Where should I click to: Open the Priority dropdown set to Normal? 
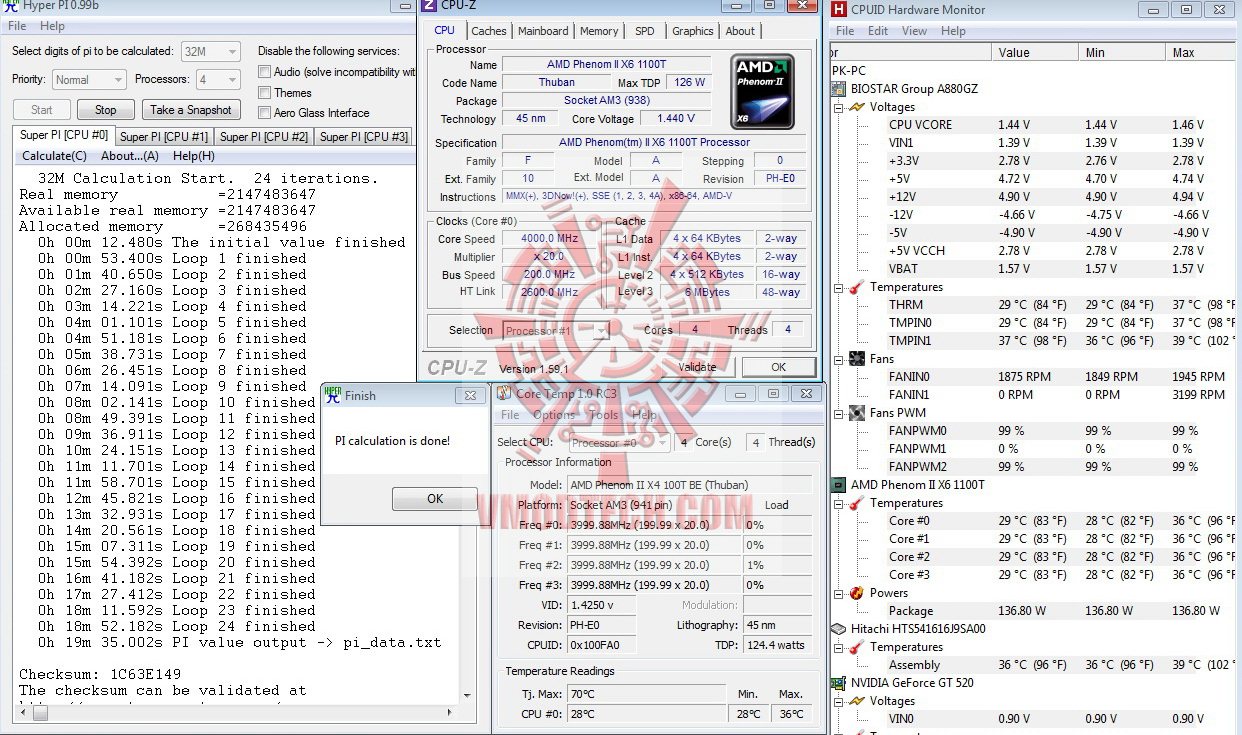[x=89, y=79]
